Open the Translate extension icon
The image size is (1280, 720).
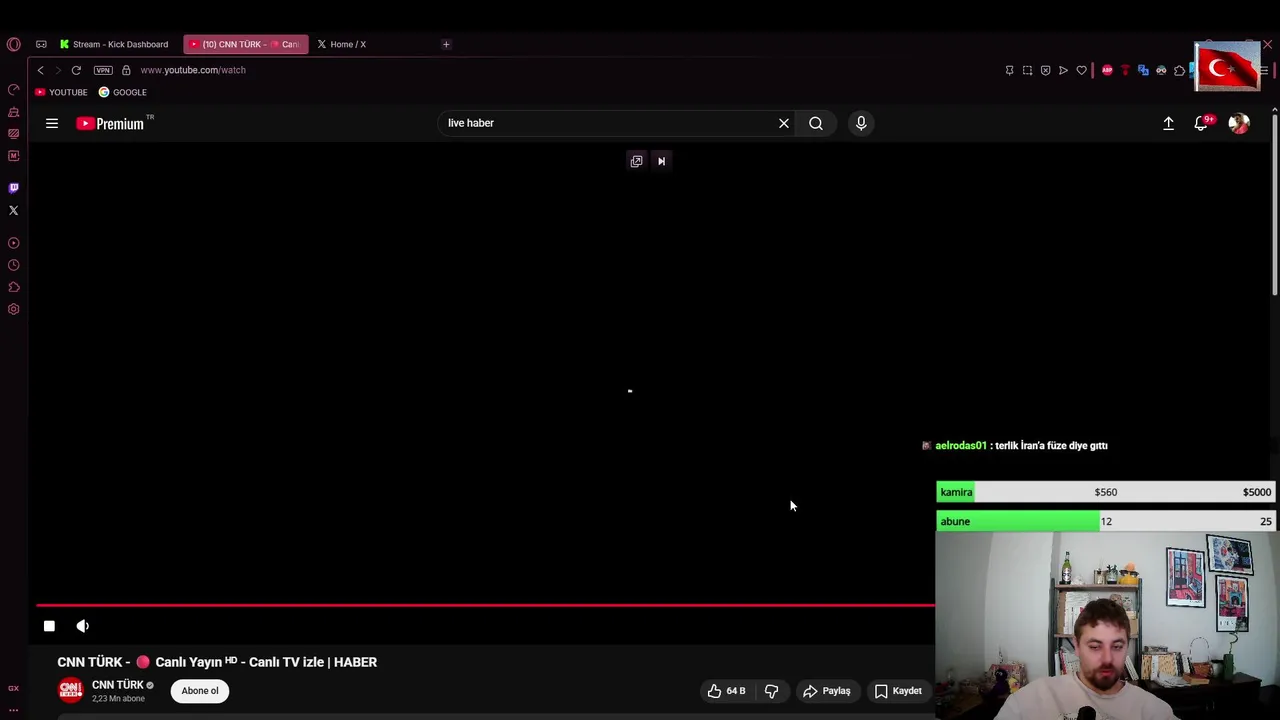[1143, 70]
